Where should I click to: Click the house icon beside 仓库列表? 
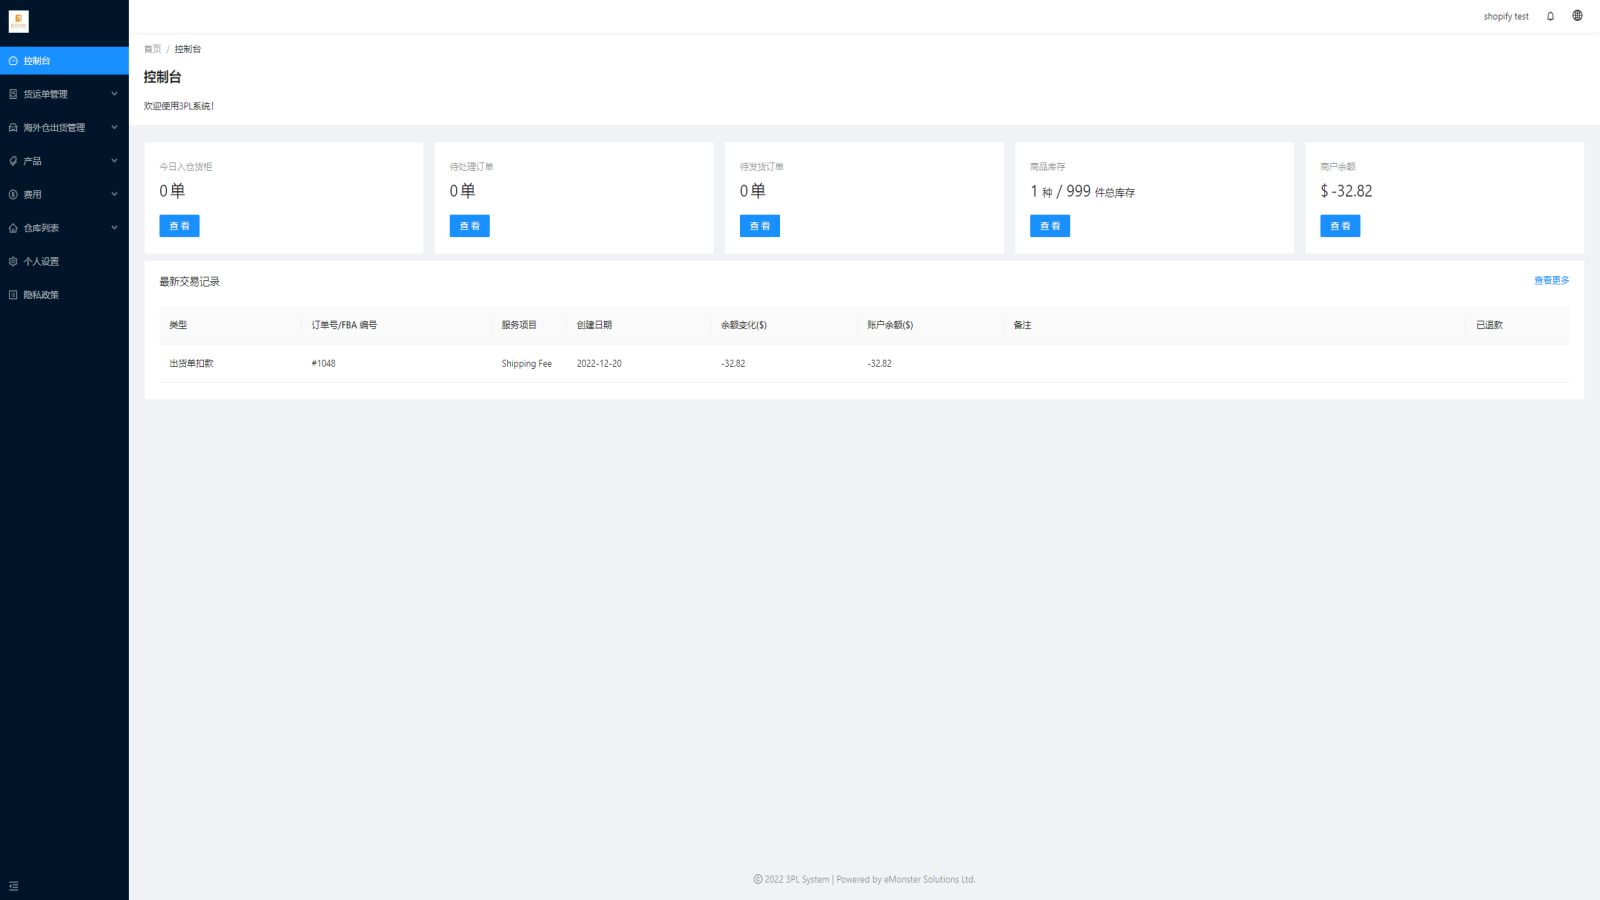(x=13, y=228)
